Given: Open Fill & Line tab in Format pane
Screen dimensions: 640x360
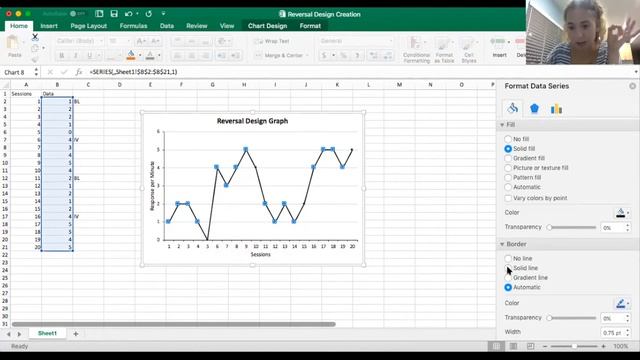Looking at the screenshot, I should coord(513,108).
